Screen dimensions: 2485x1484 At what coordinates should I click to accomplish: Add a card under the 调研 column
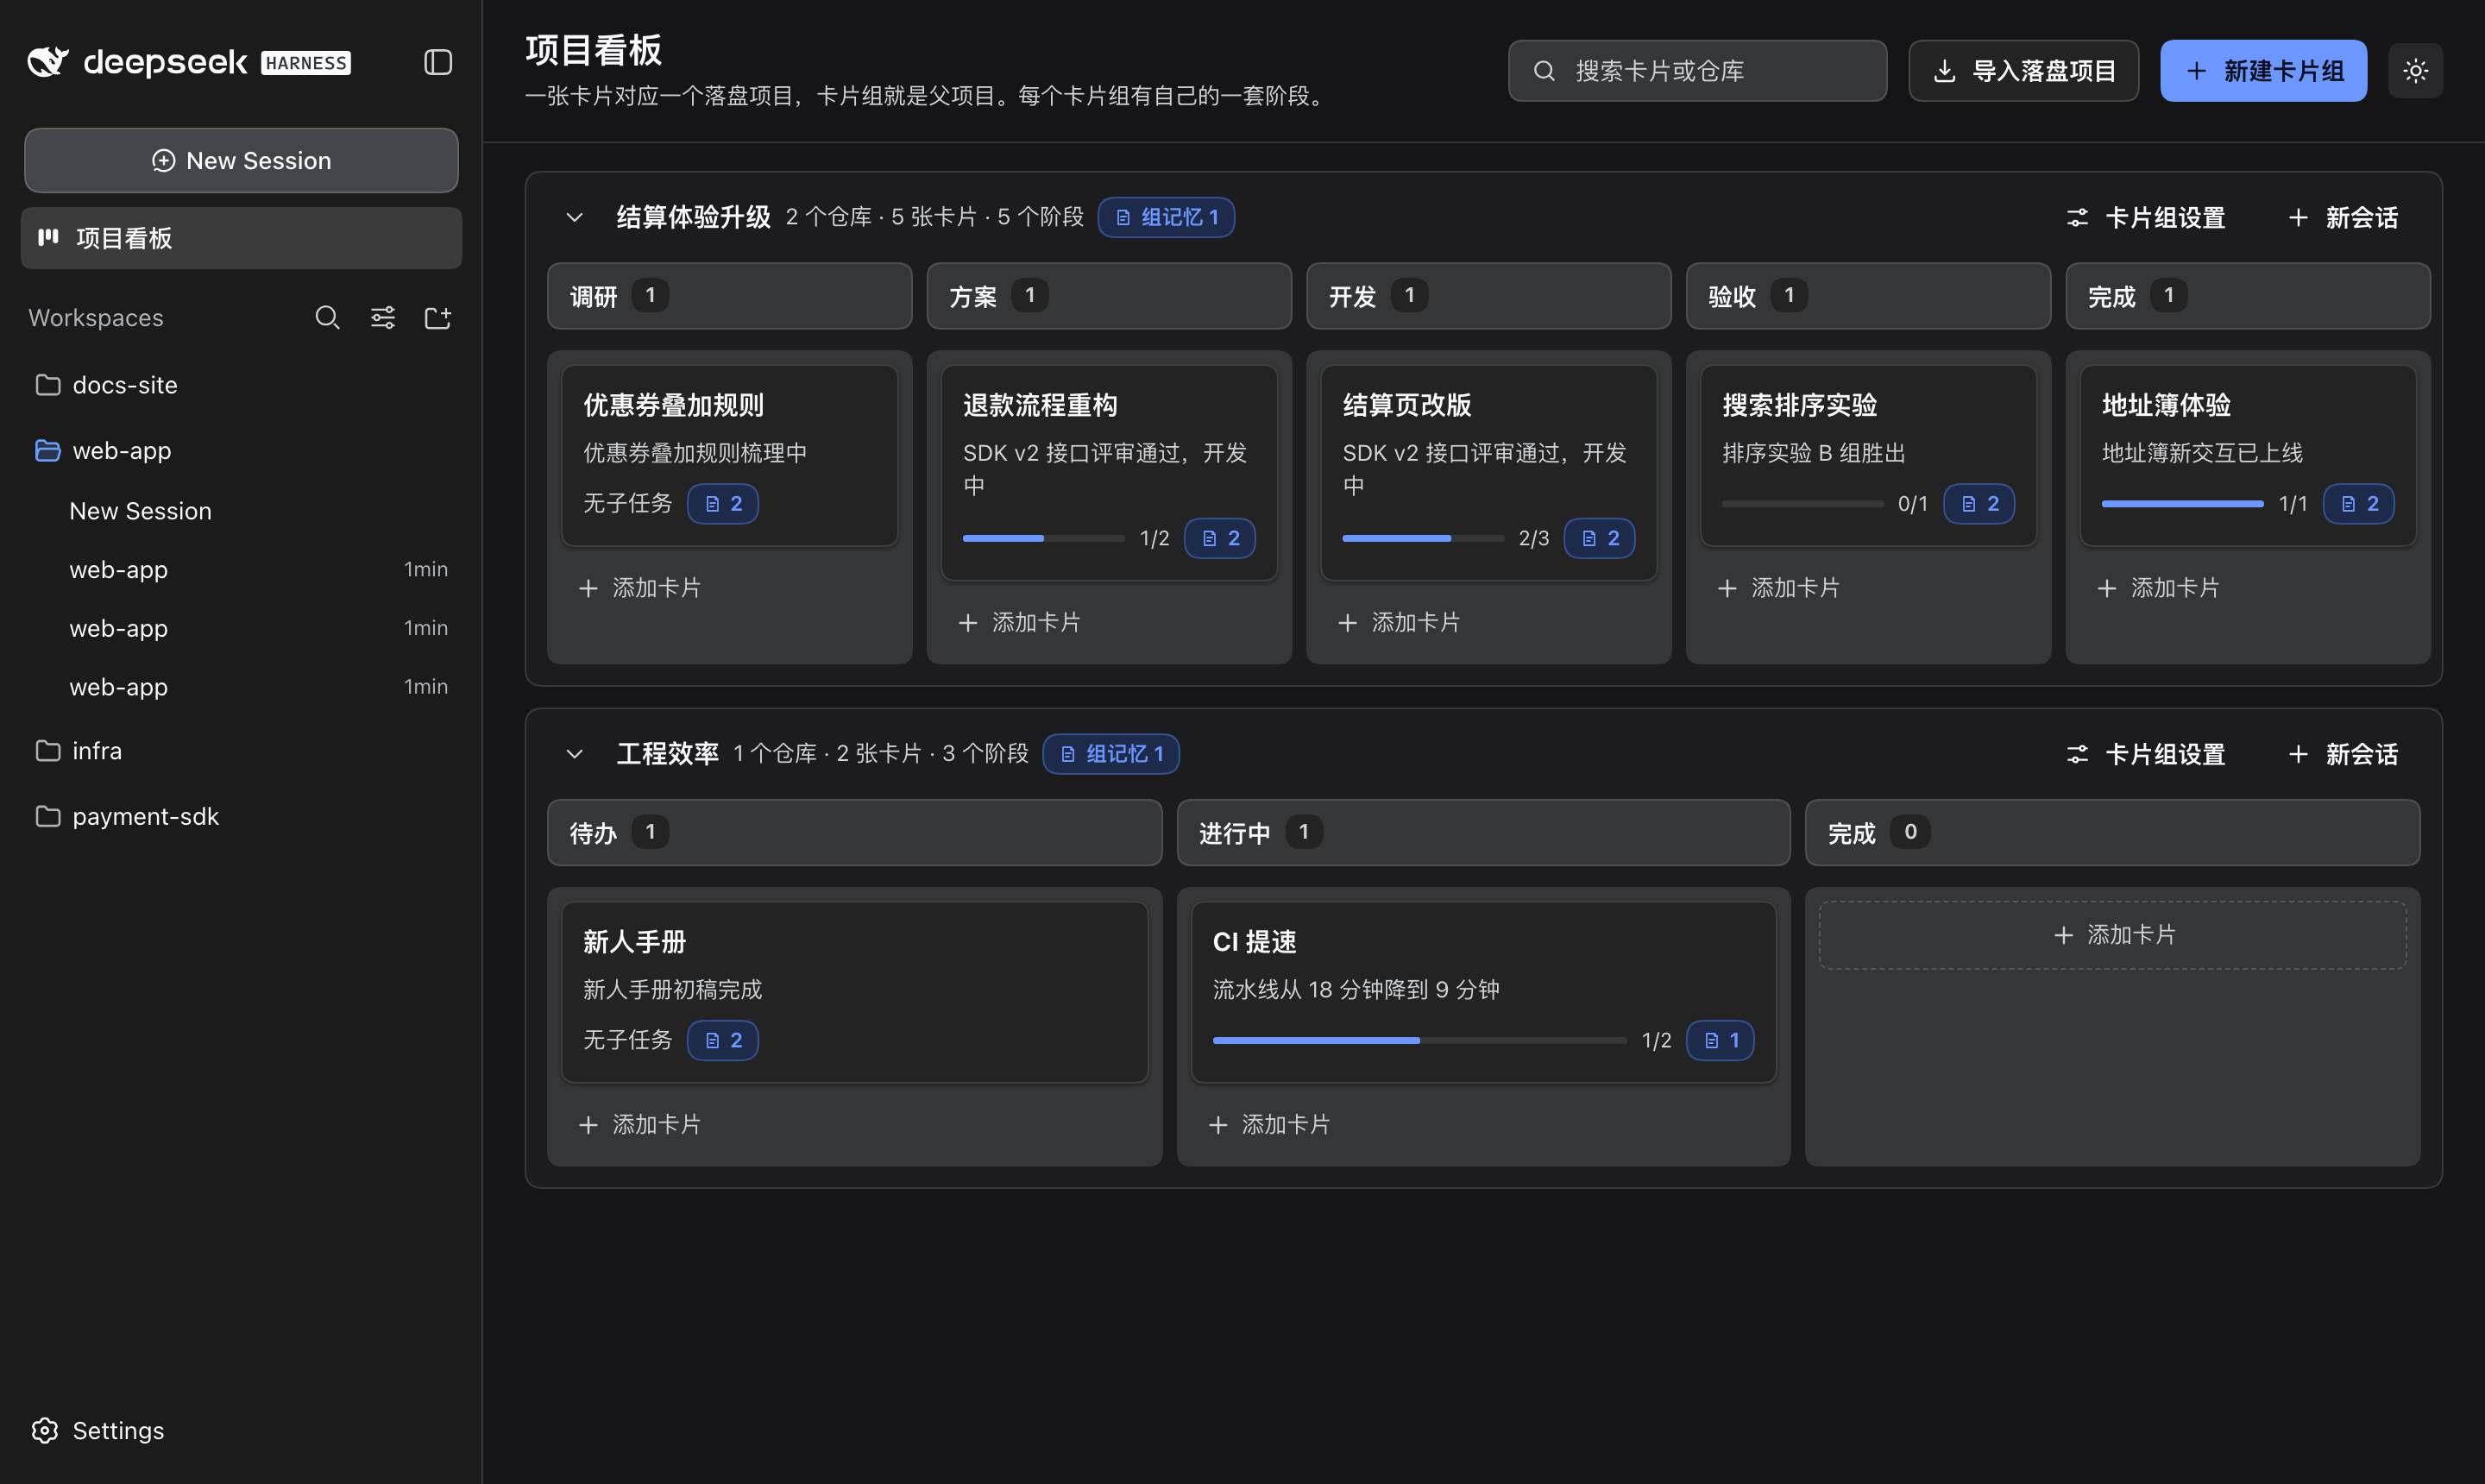640,588
